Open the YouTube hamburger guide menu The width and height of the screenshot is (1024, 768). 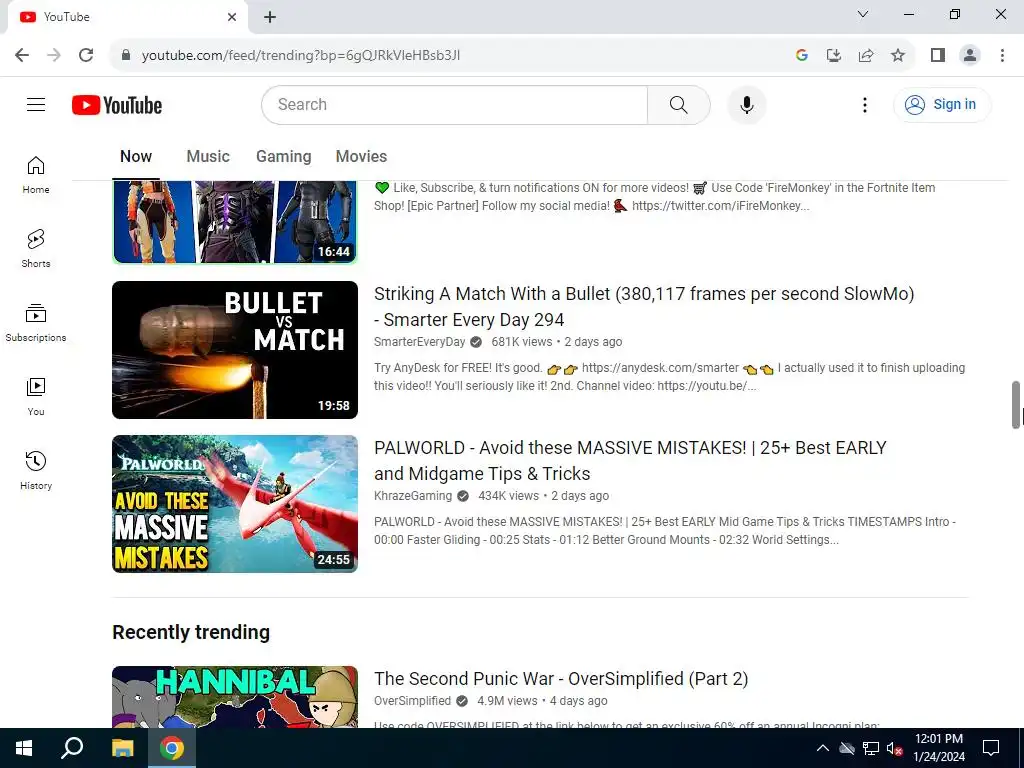pos(36,104)
